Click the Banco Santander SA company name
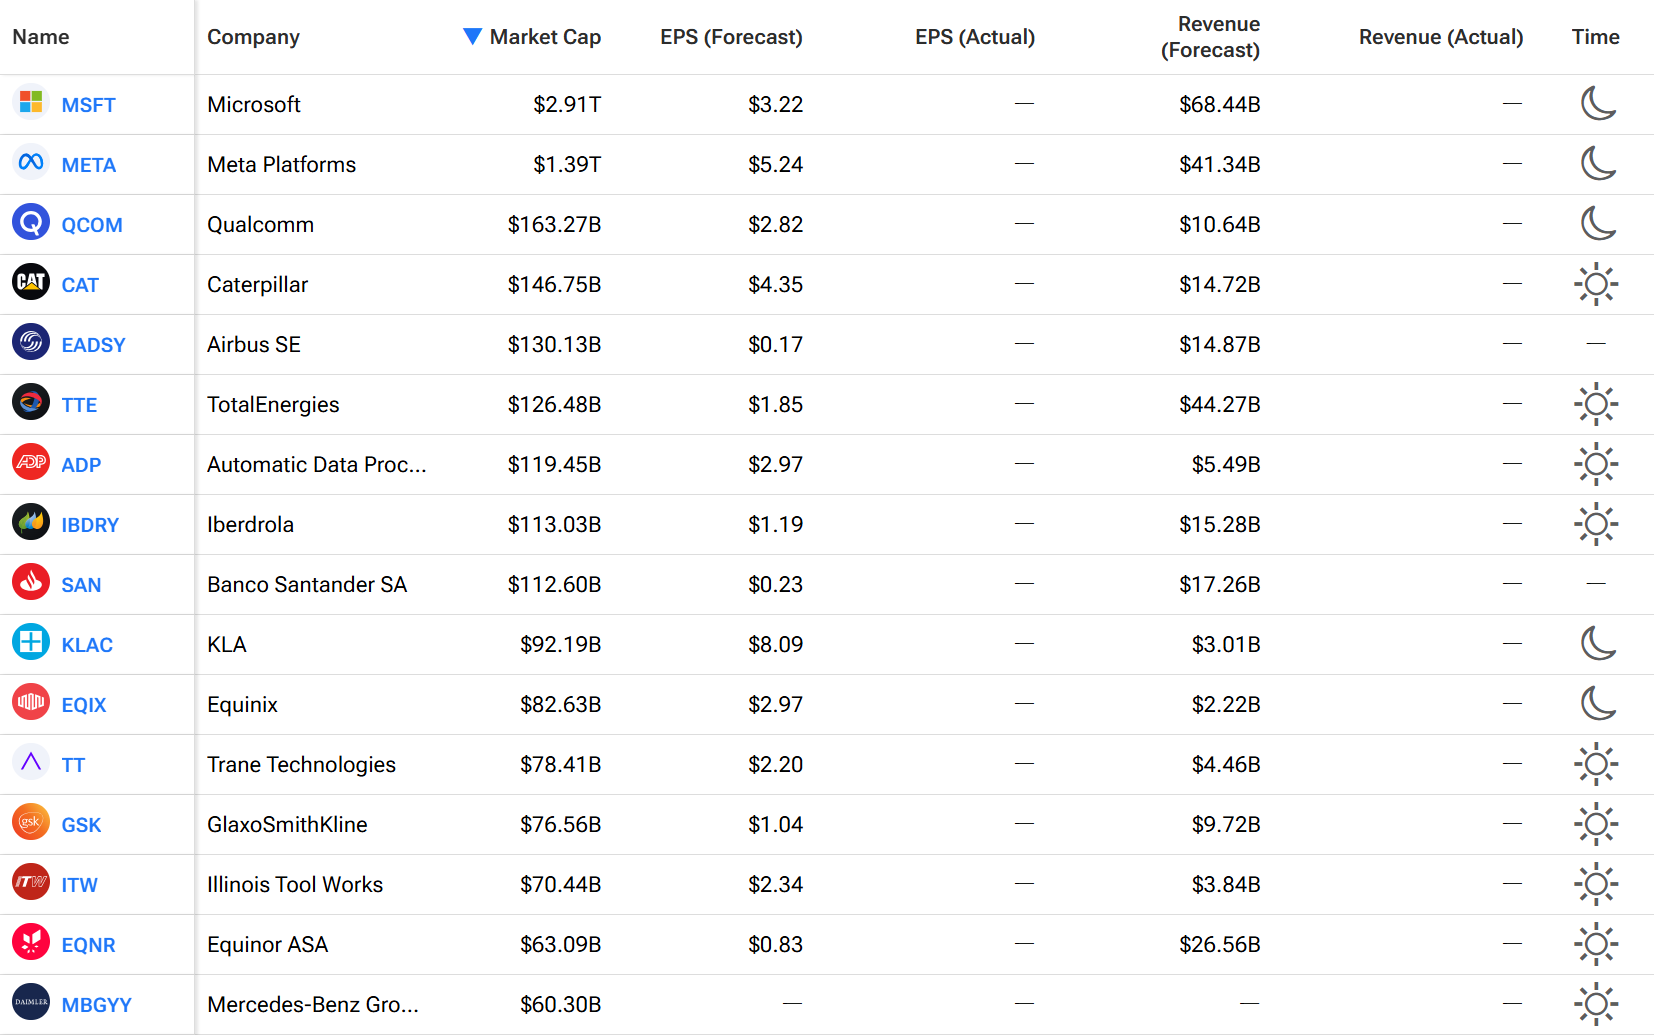The height and width of the screenshot is (1035, 1654). (x=307, y=584)
